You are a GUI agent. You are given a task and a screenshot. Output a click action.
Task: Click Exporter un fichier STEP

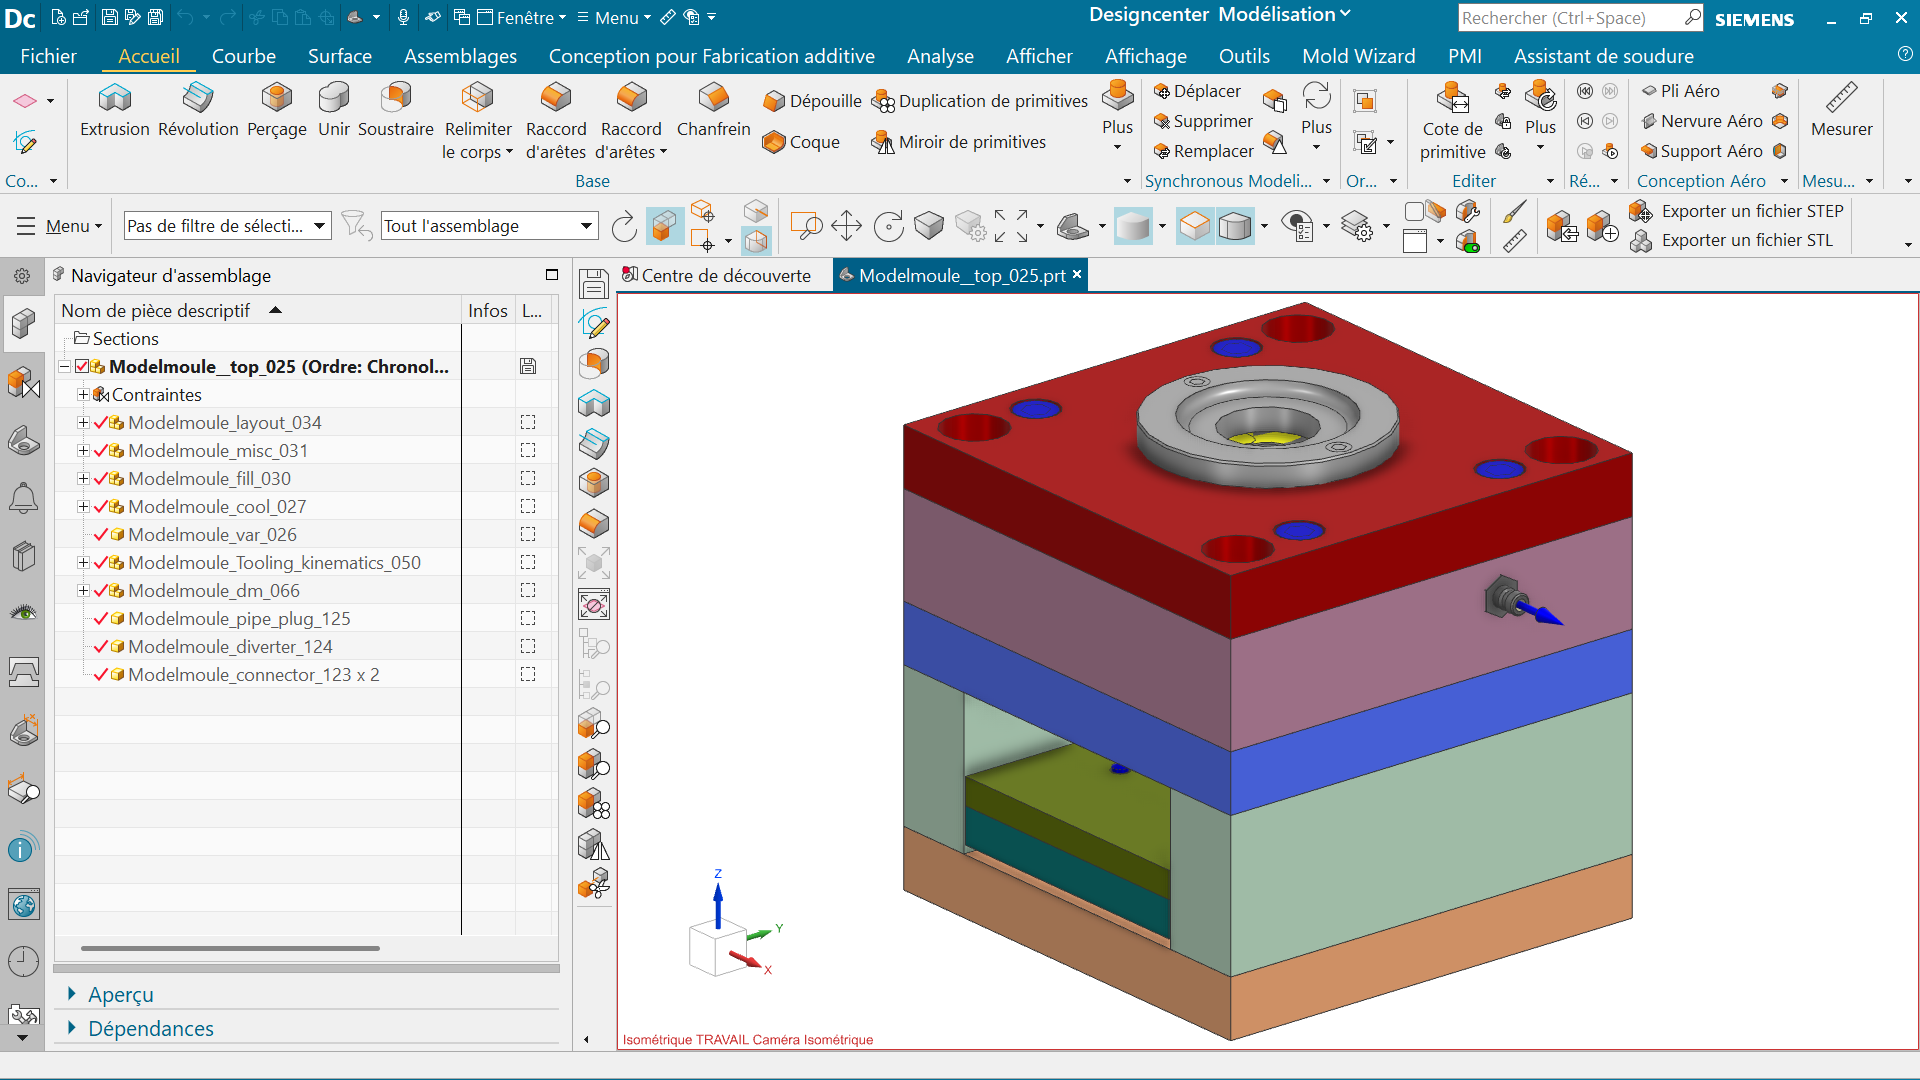1736,211
